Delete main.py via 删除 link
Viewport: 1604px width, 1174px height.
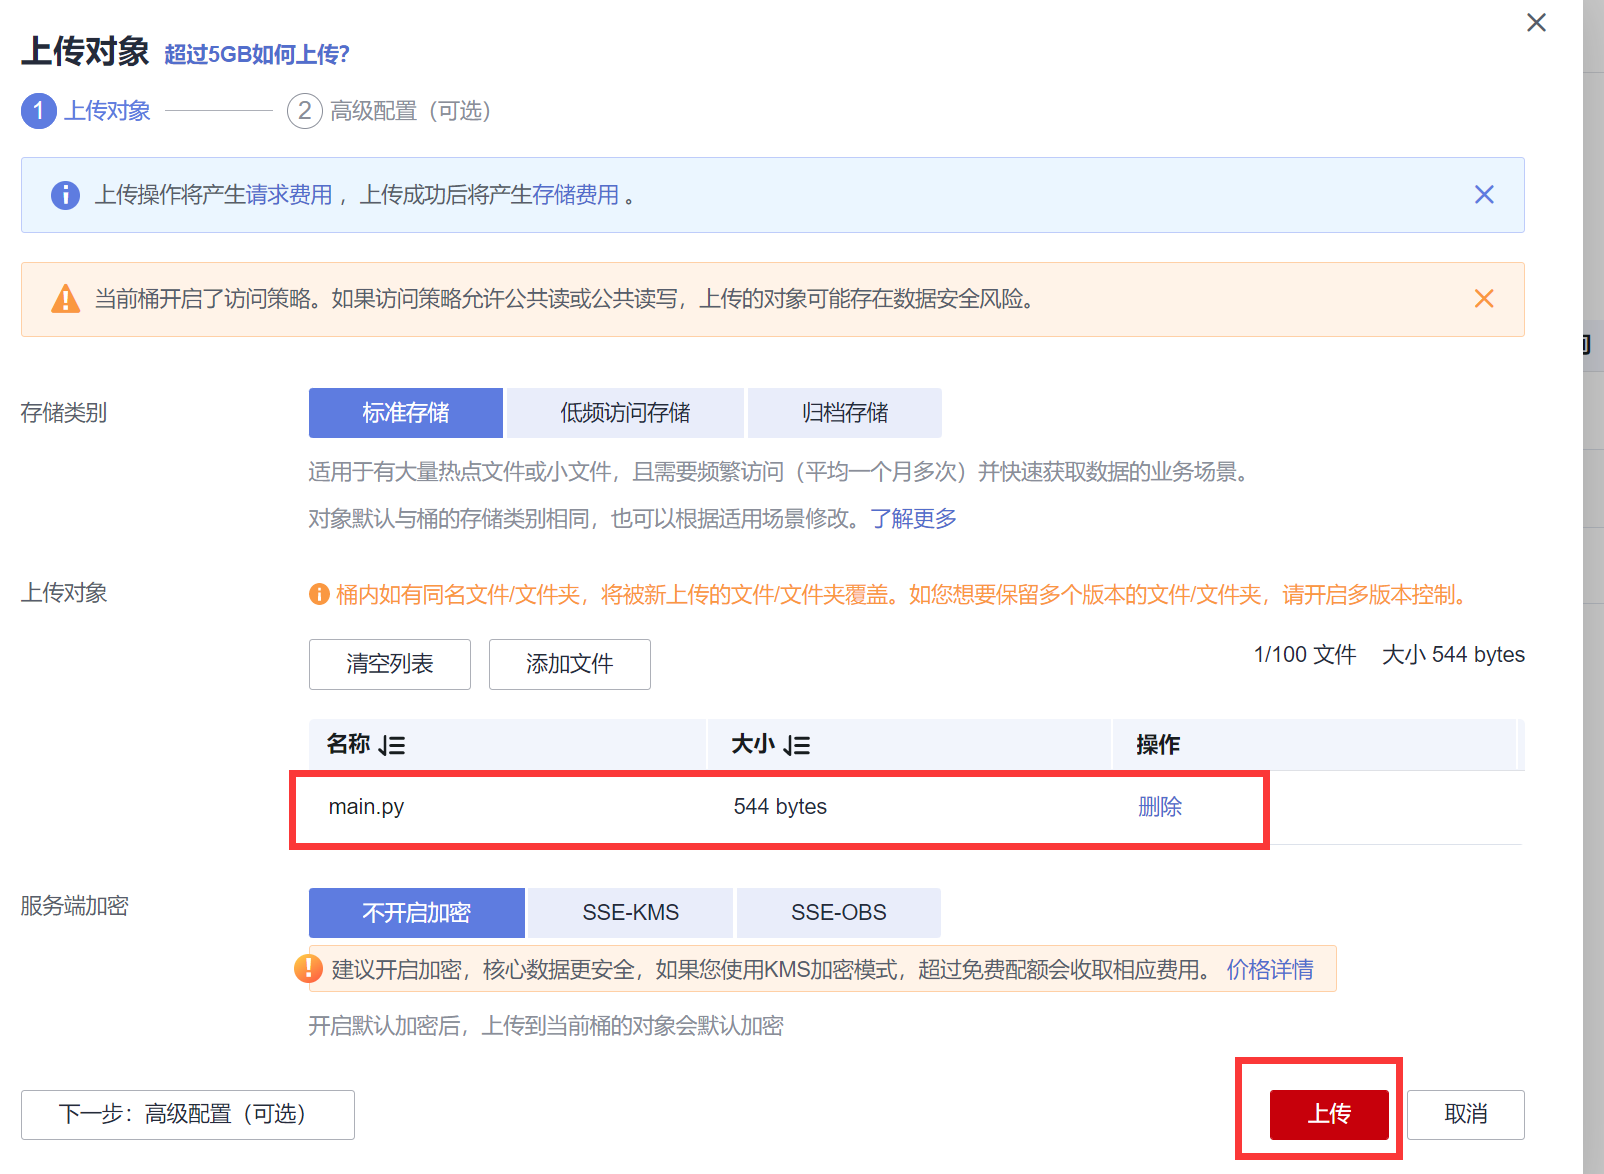click(1160, 807)
